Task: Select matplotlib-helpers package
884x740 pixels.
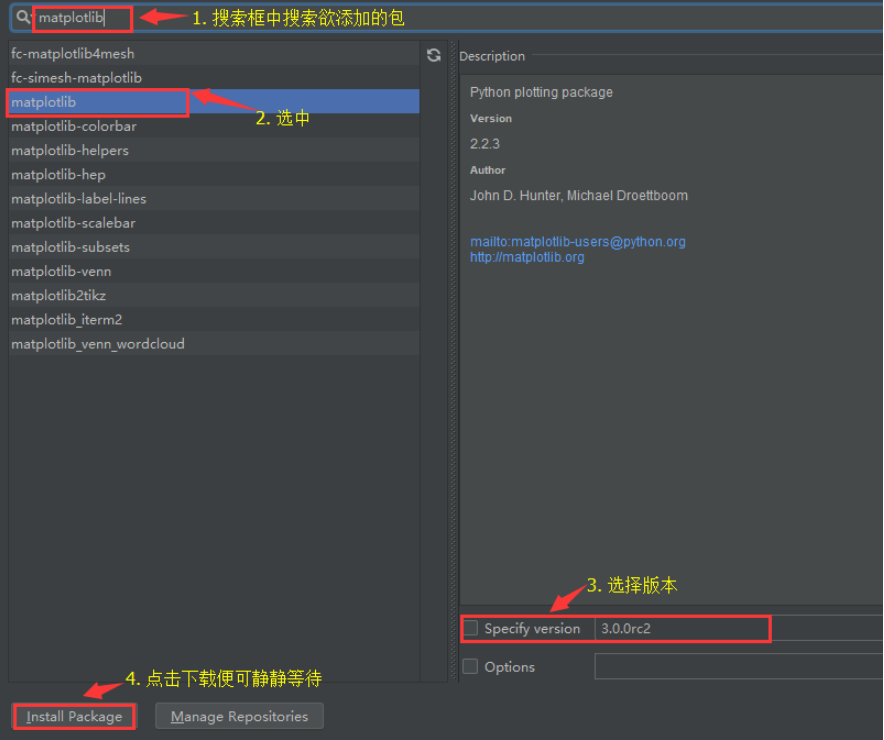Action: coord(214,150)
